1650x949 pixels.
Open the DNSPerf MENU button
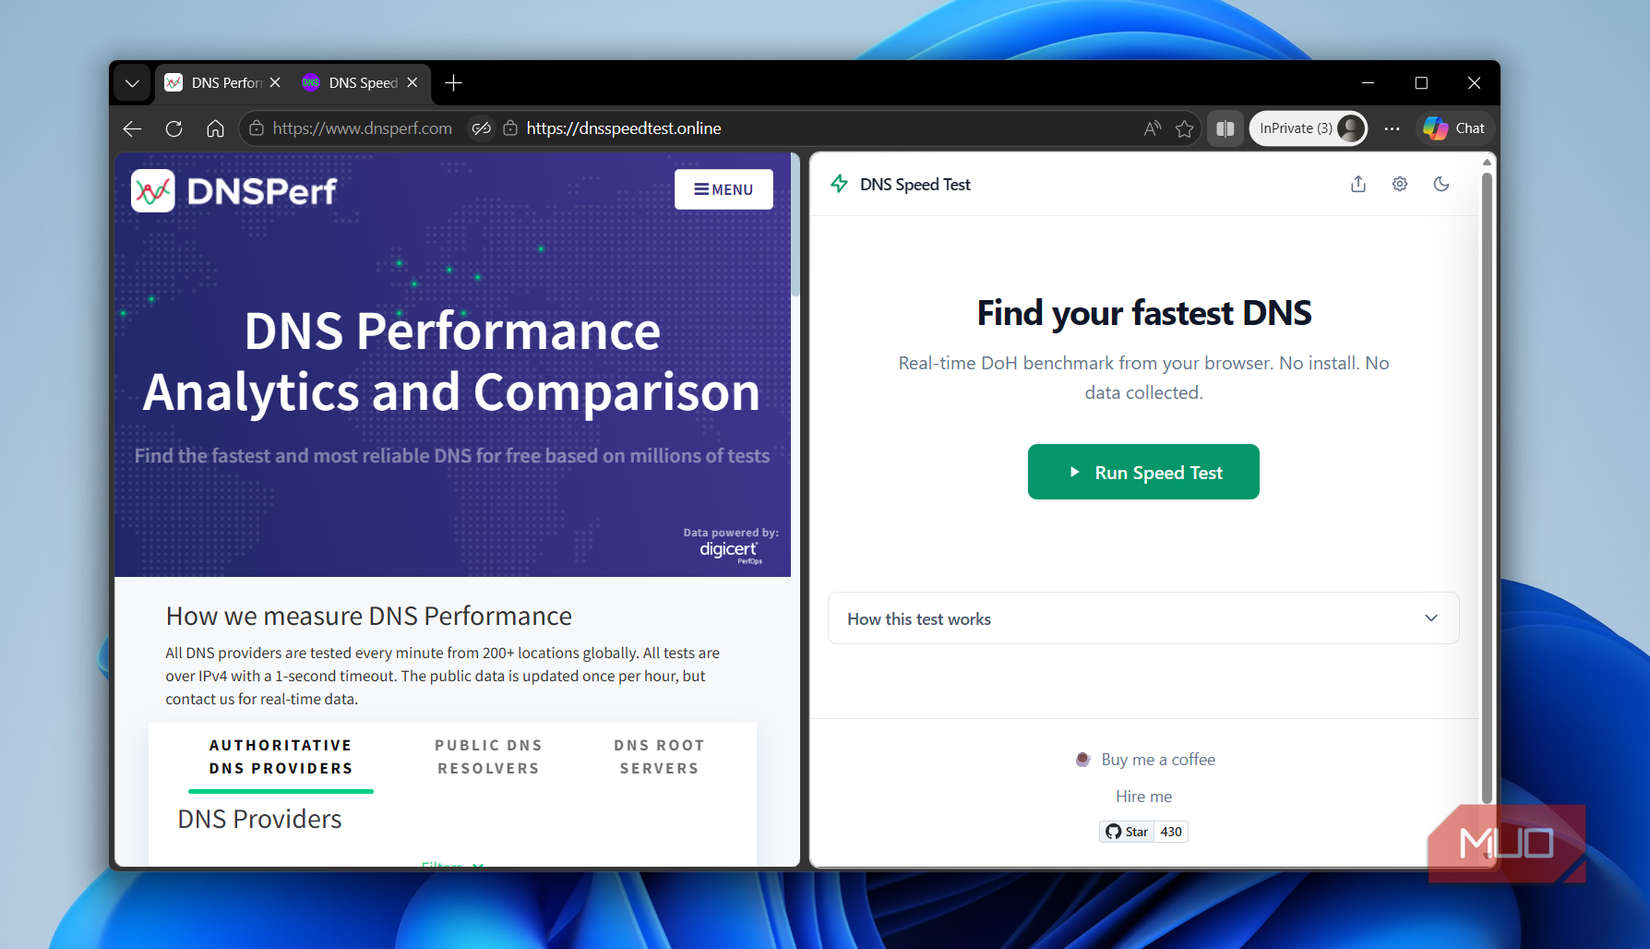(x=724, y=189)
